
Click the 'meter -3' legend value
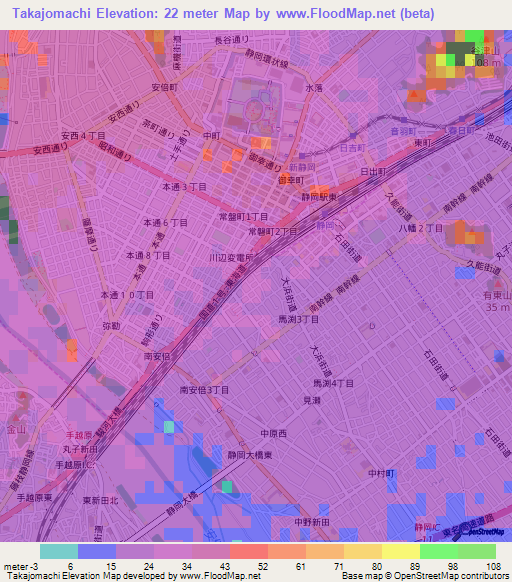pyautogui.click(x=21, y=567)
